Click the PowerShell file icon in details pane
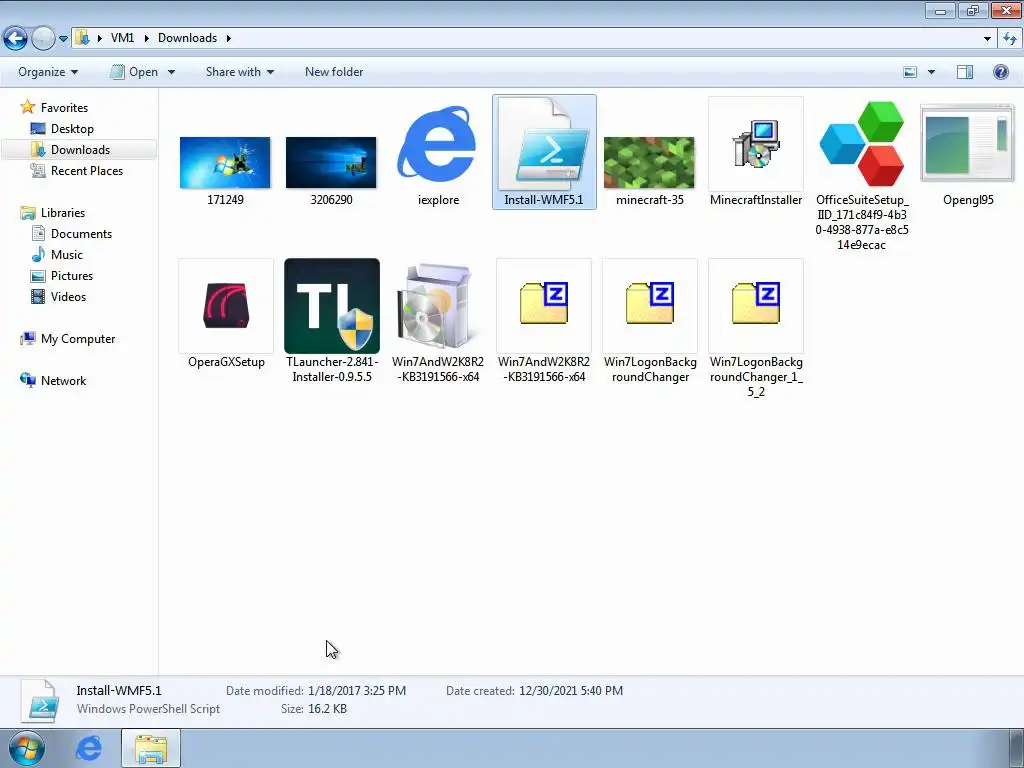1024x768 pixels. (x=39, y=701)
